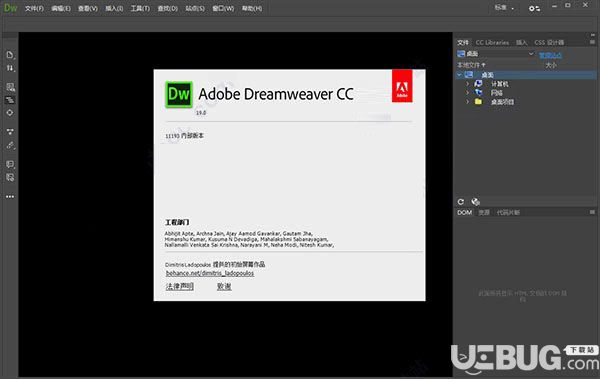Open the 桌面 site selector dropdown
This screenshot has width=600, height=379.
coord(496,54)
